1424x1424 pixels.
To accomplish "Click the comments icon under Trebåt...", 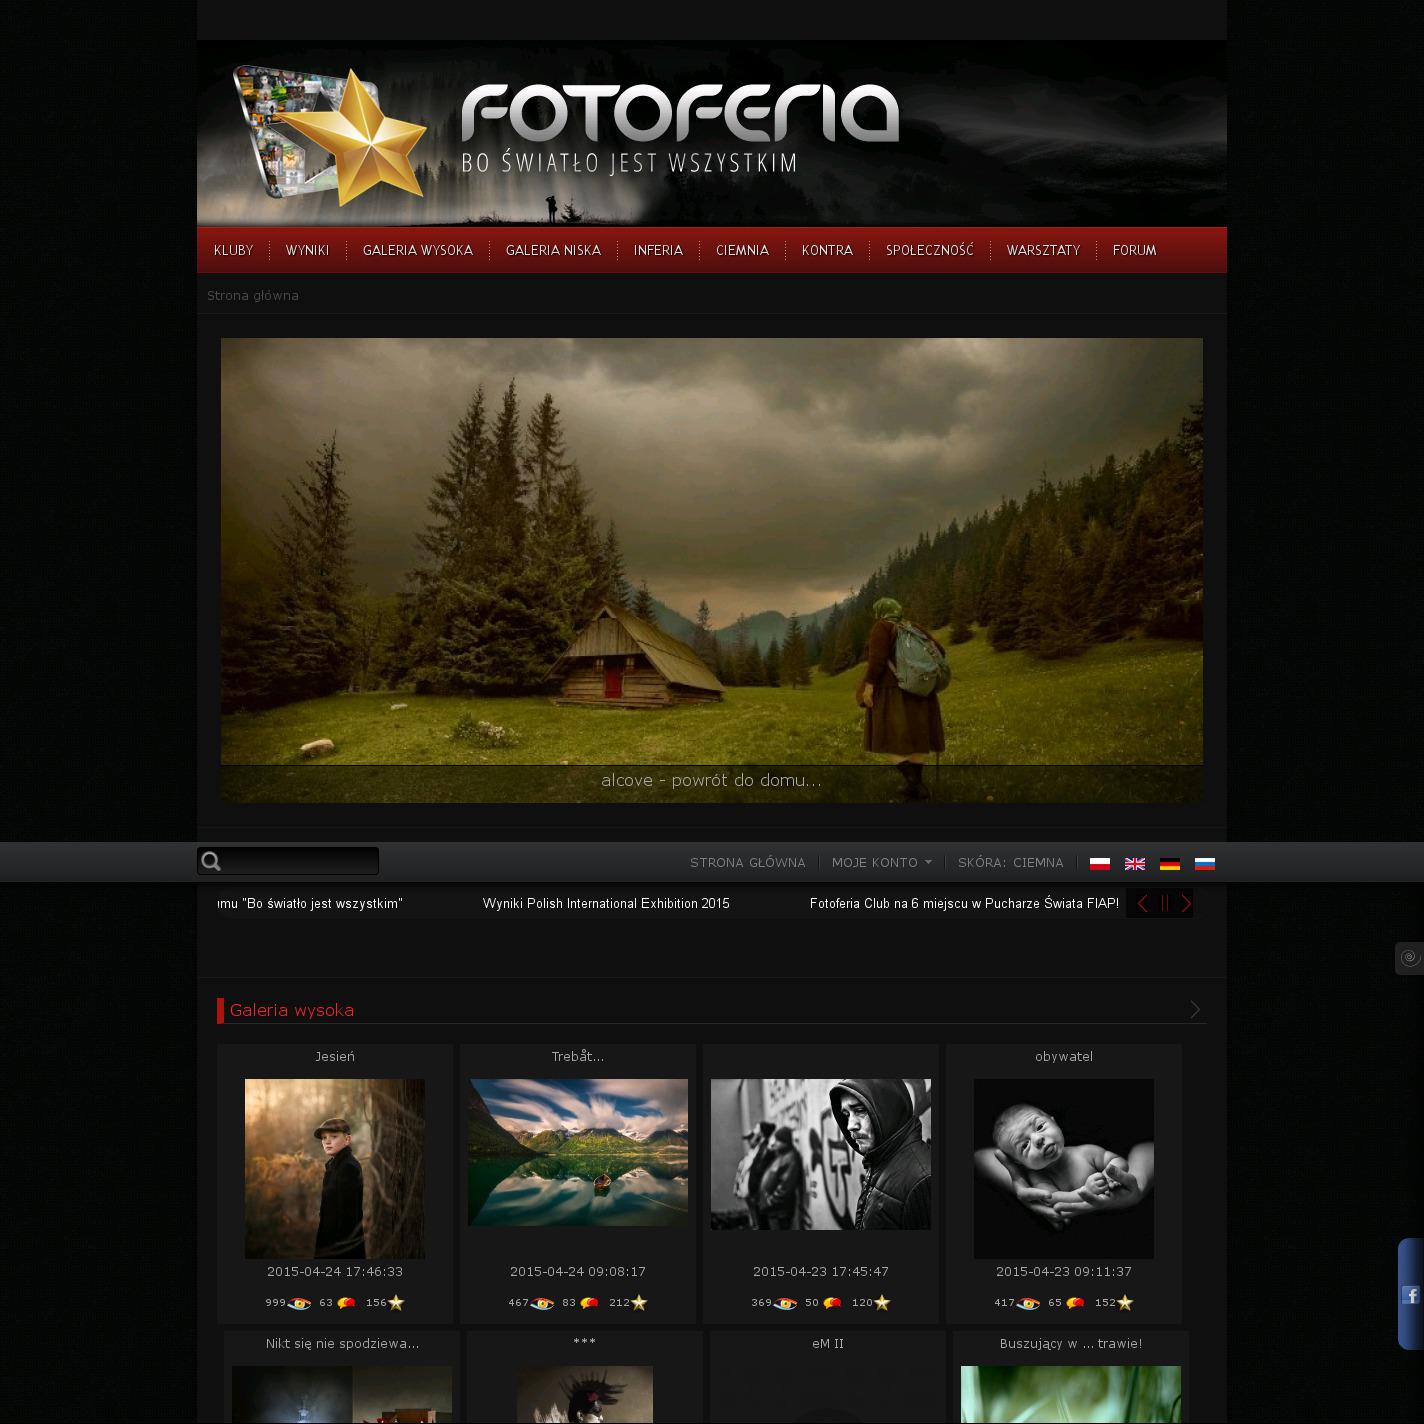I will coord(589,1302).
